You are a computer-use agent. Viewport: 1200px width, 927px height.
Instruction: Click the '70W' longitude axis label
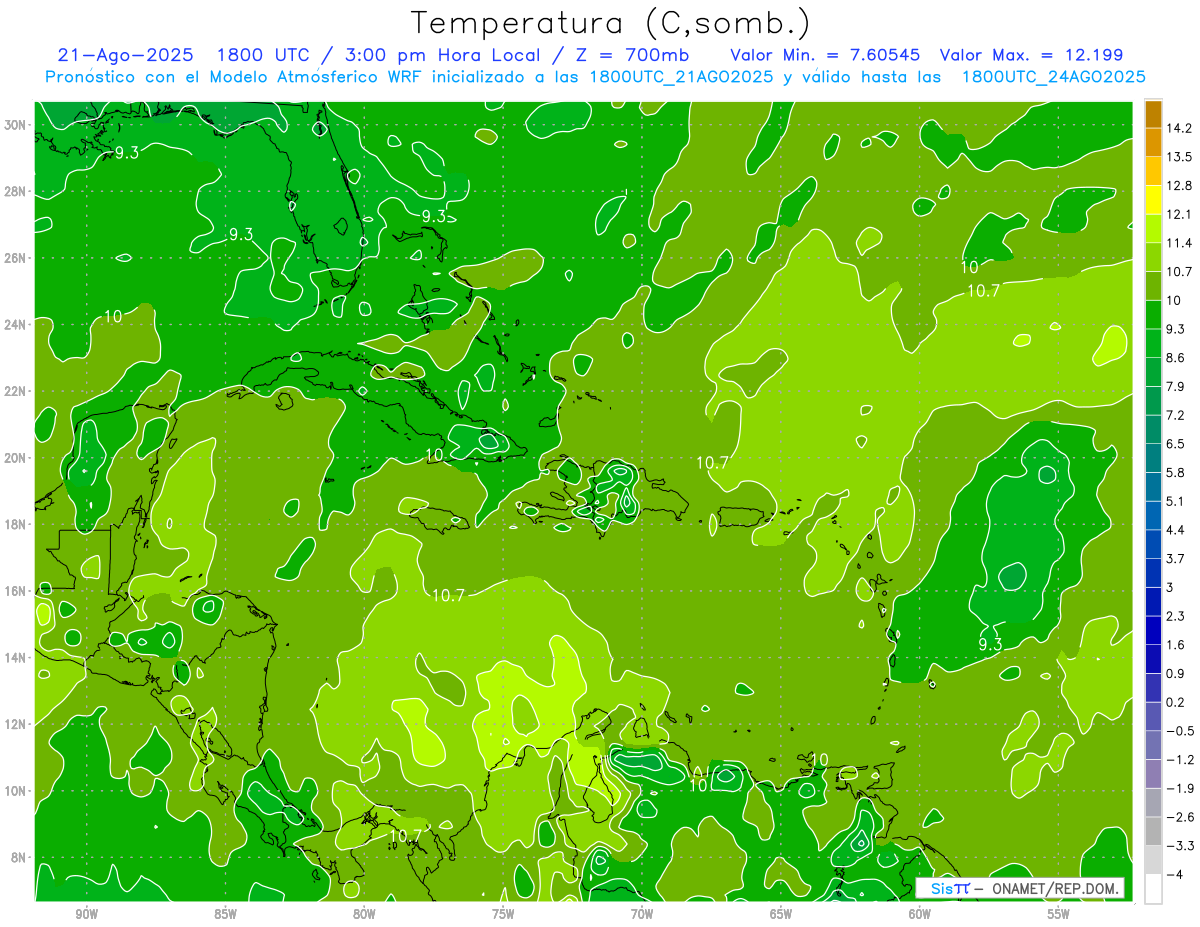pos(642,914)
